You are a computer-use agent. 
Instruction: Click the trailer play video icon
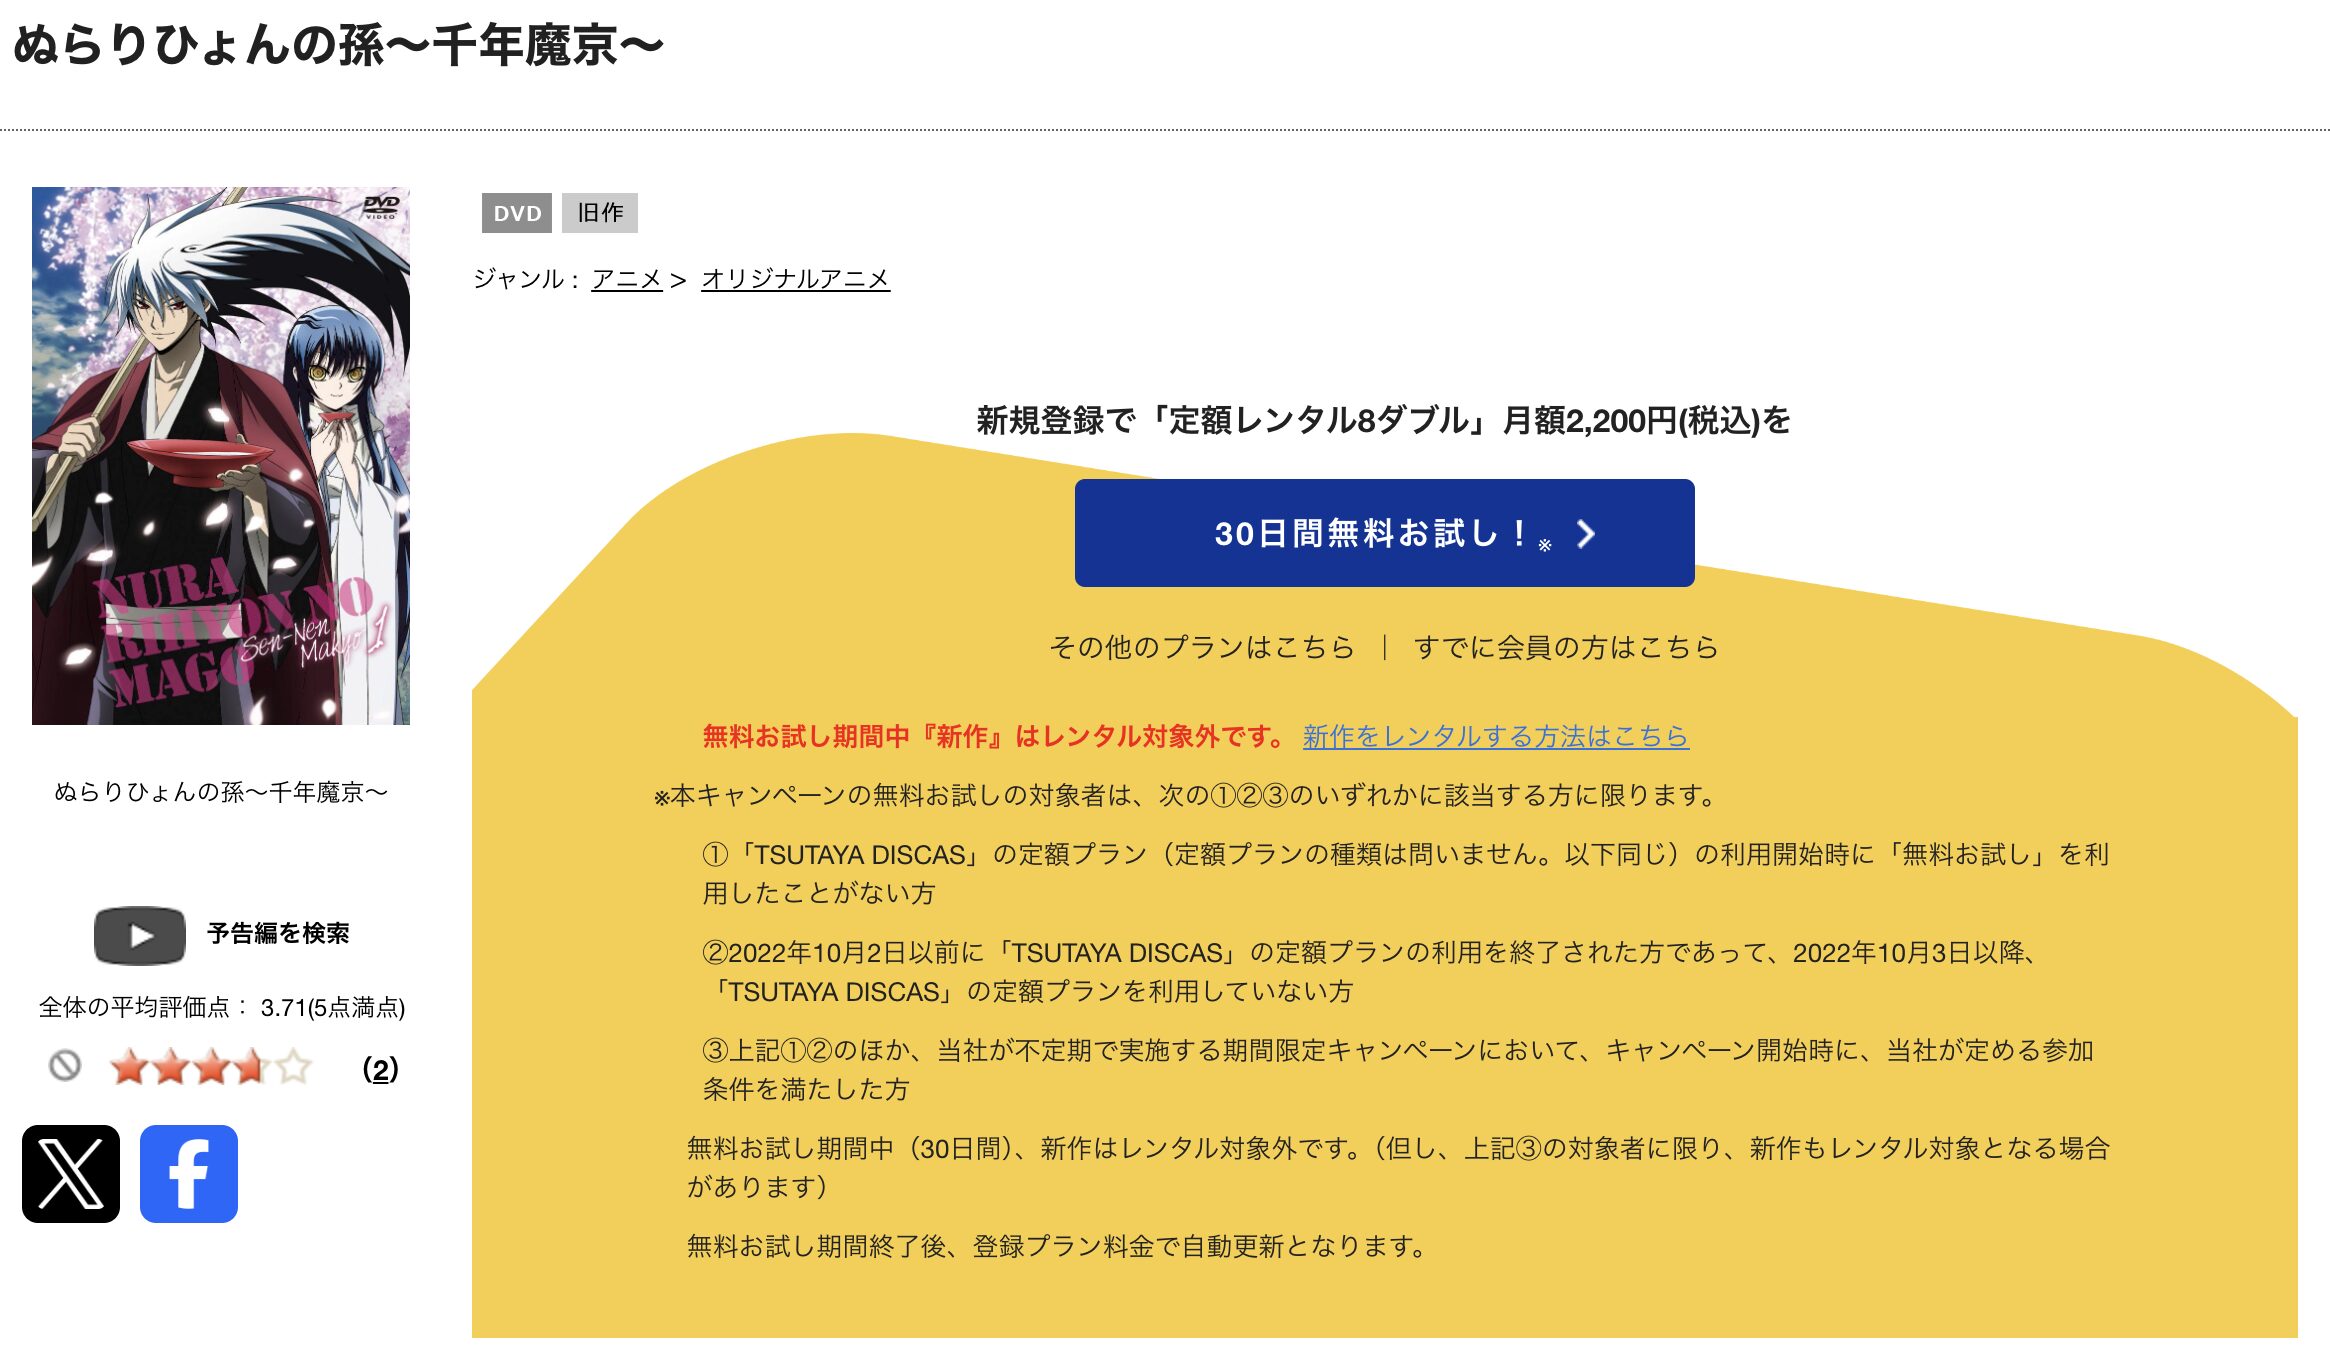click(x=140, y=935)
